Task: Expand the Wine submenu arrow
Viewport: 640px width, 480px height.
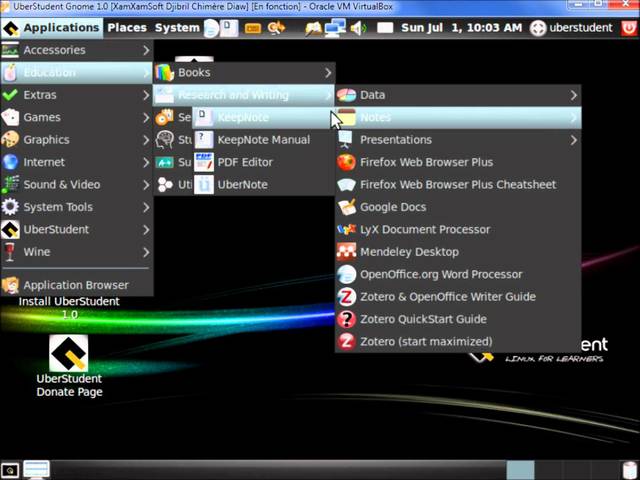Action: click(146, 252)
